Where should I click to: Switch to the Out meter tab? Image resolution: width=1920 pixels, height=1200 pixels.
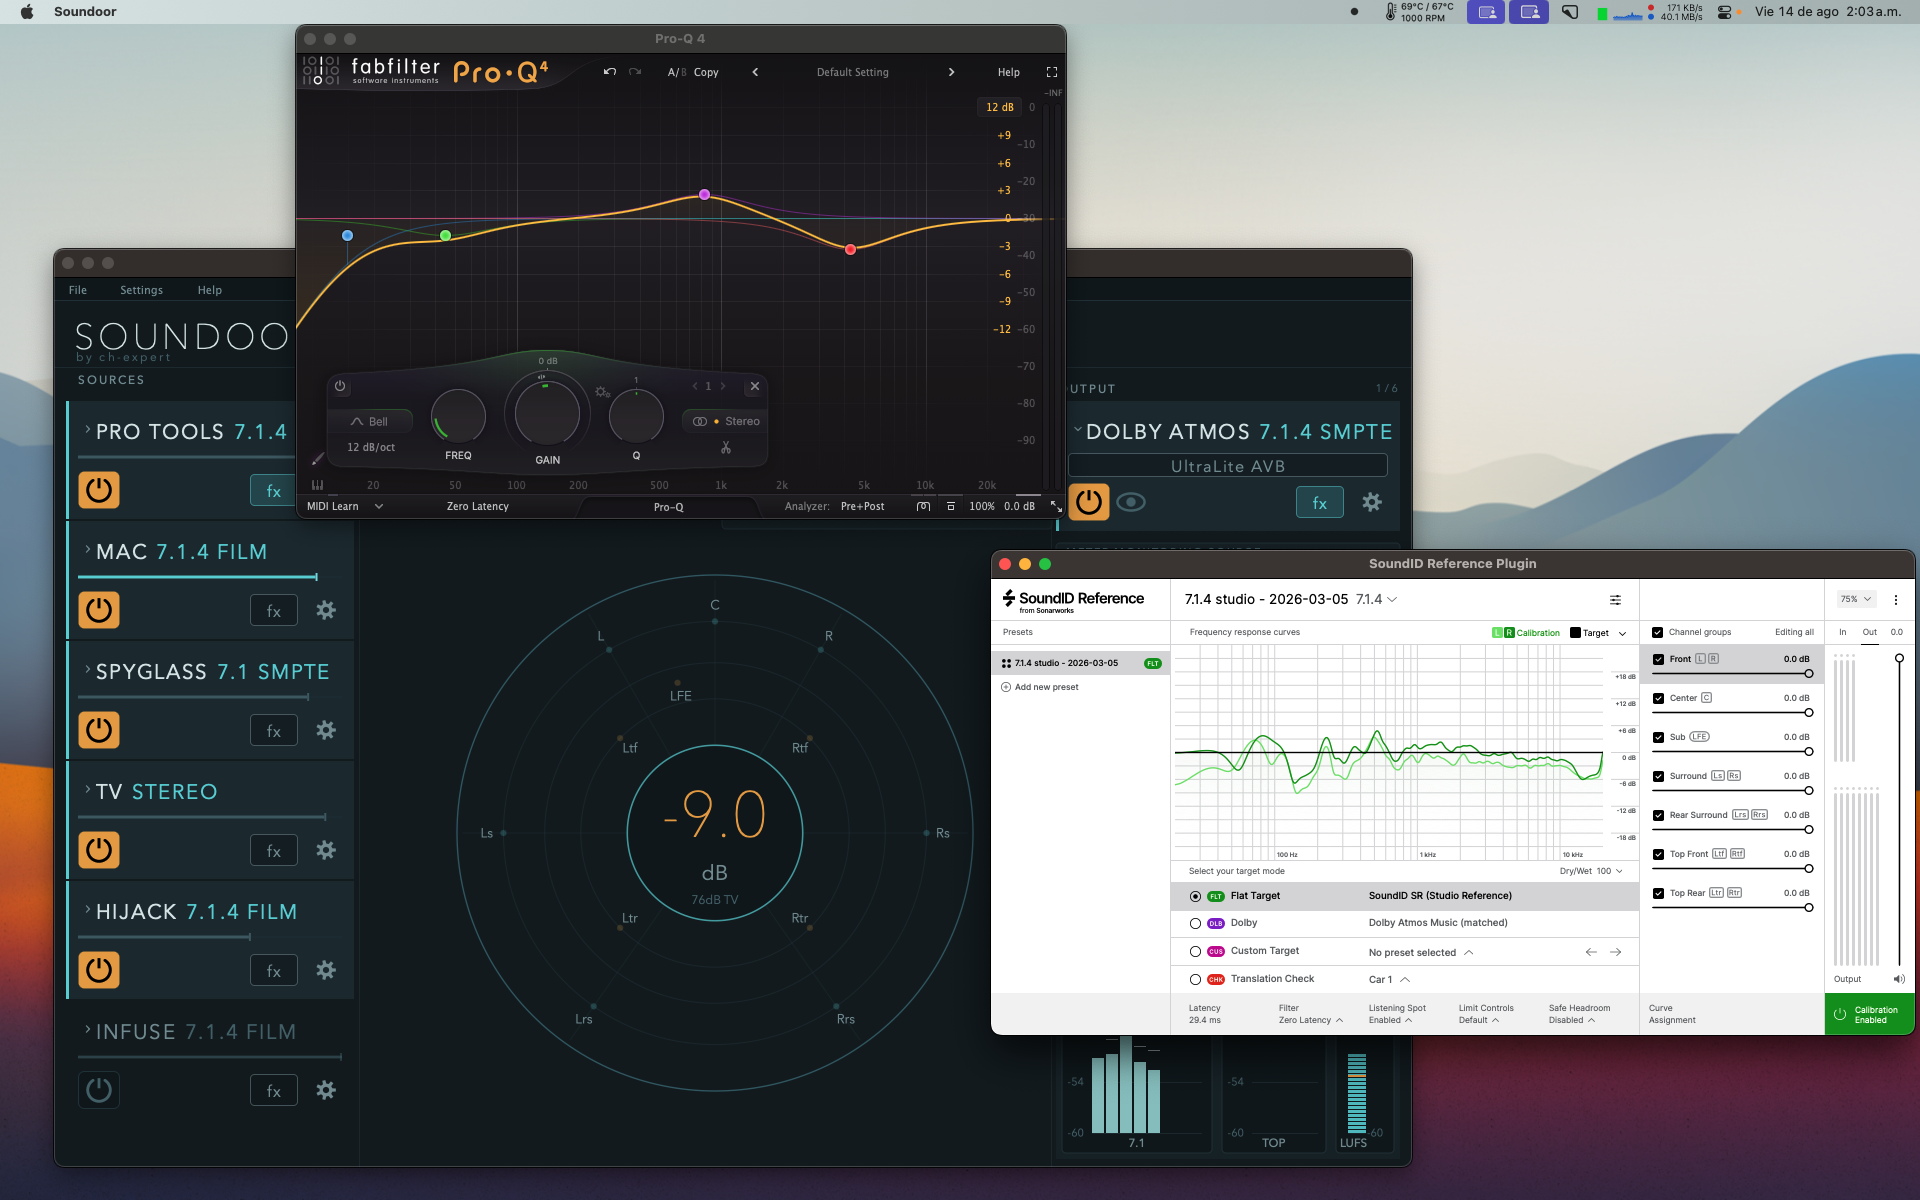(1869, 633)
